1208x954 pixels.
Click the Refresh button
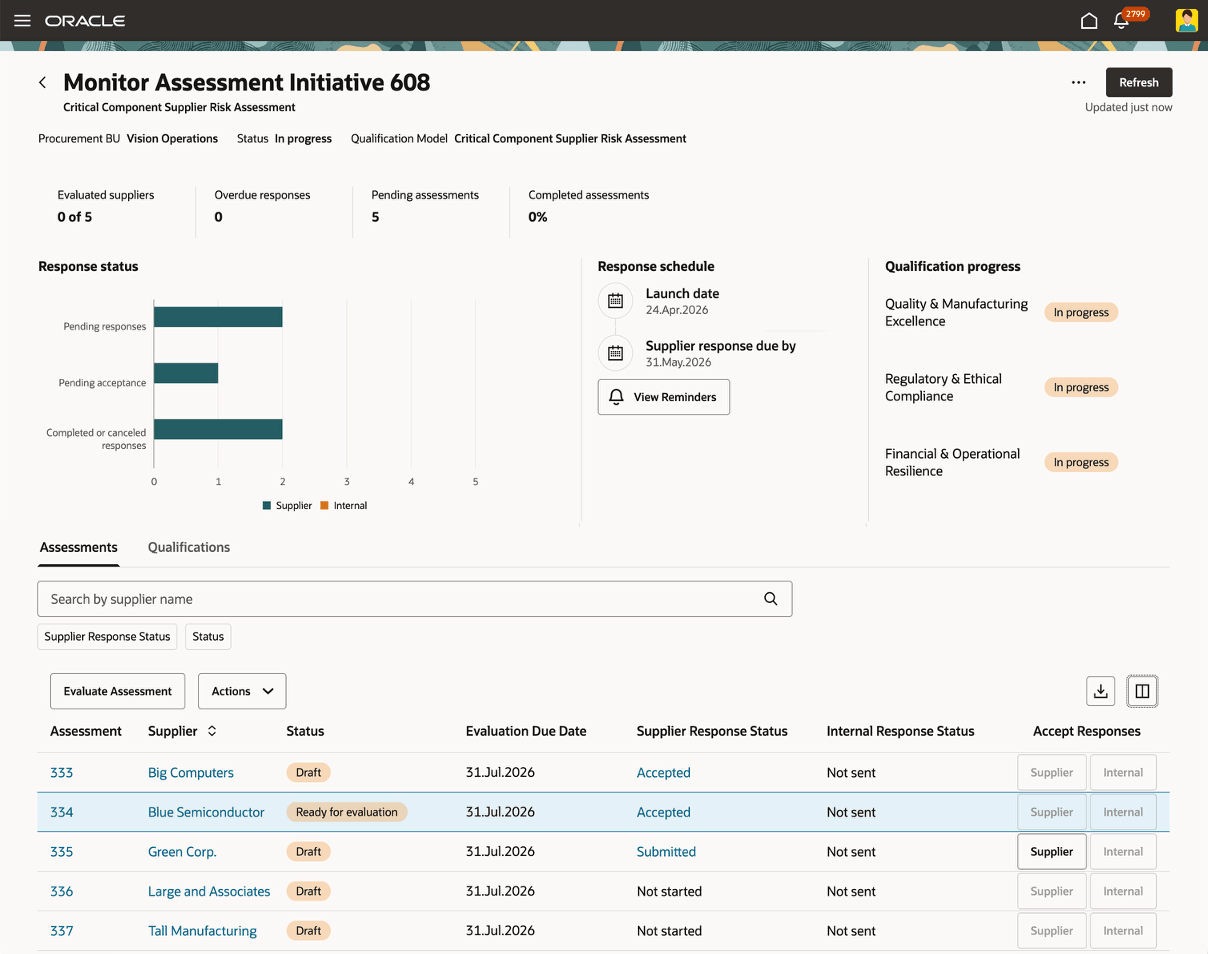pos(1139,82)
